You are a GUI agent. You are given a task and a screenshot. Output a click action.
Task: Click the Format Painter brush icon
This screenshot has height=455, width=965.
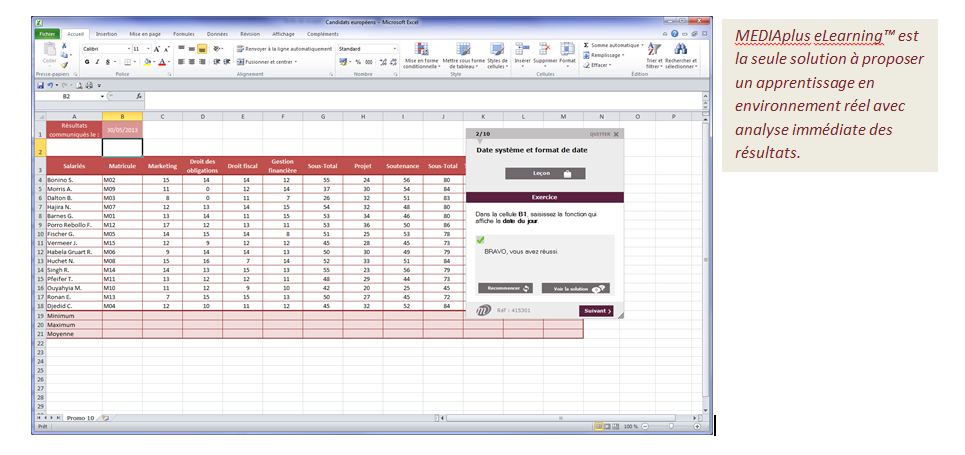click(64, 65)
